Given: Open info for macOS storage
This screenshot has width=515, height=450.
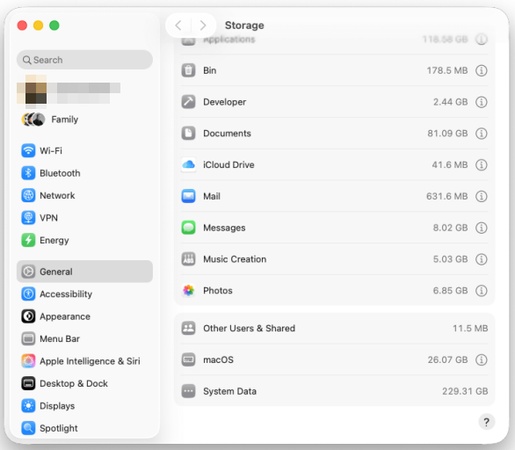Looking at the screenshot, I should pos(481,360).
